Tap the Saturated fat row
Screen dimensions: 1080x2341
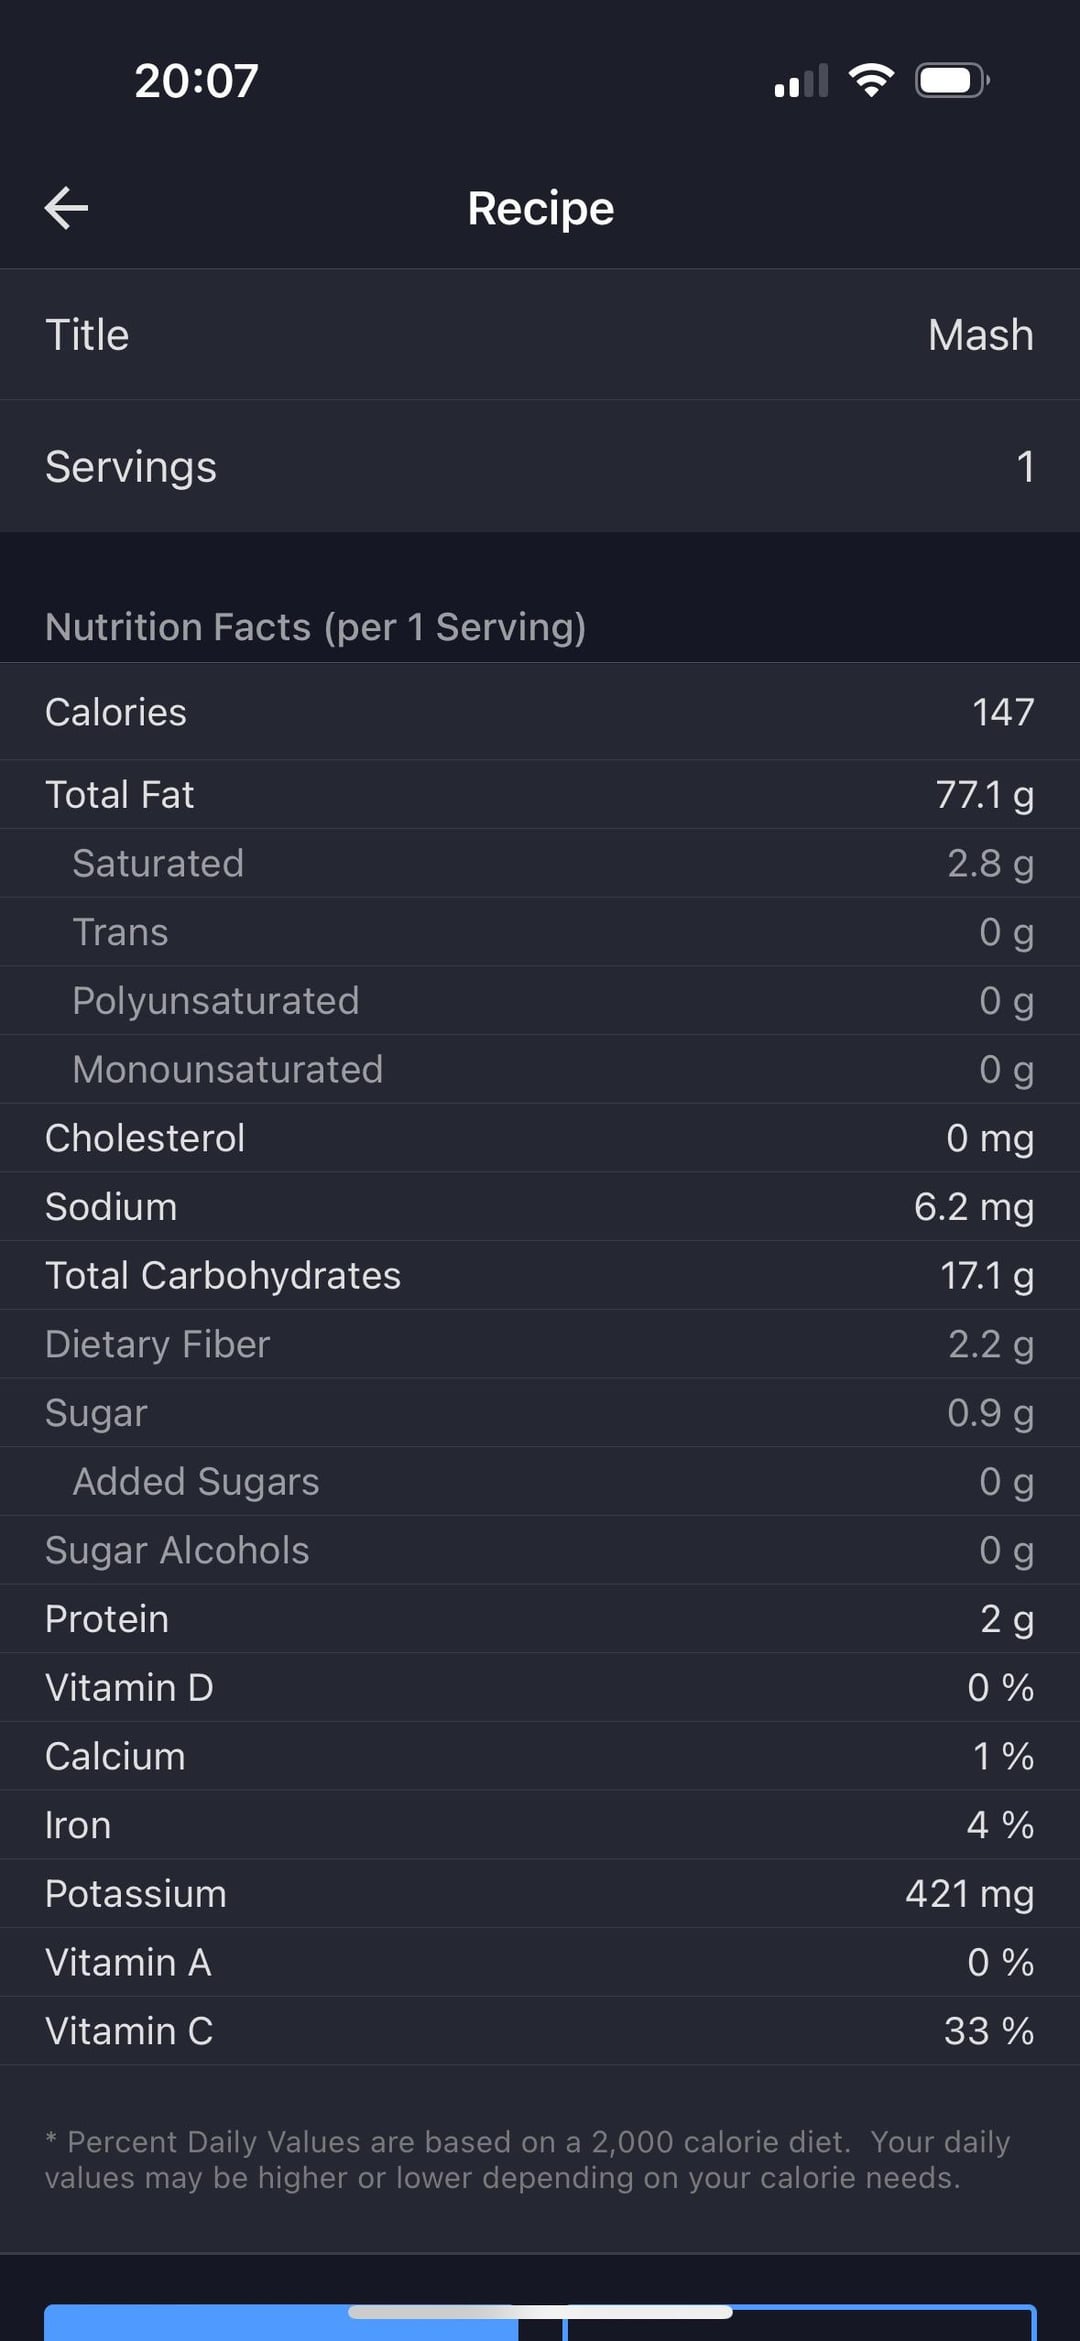click(x=540, y=863)
